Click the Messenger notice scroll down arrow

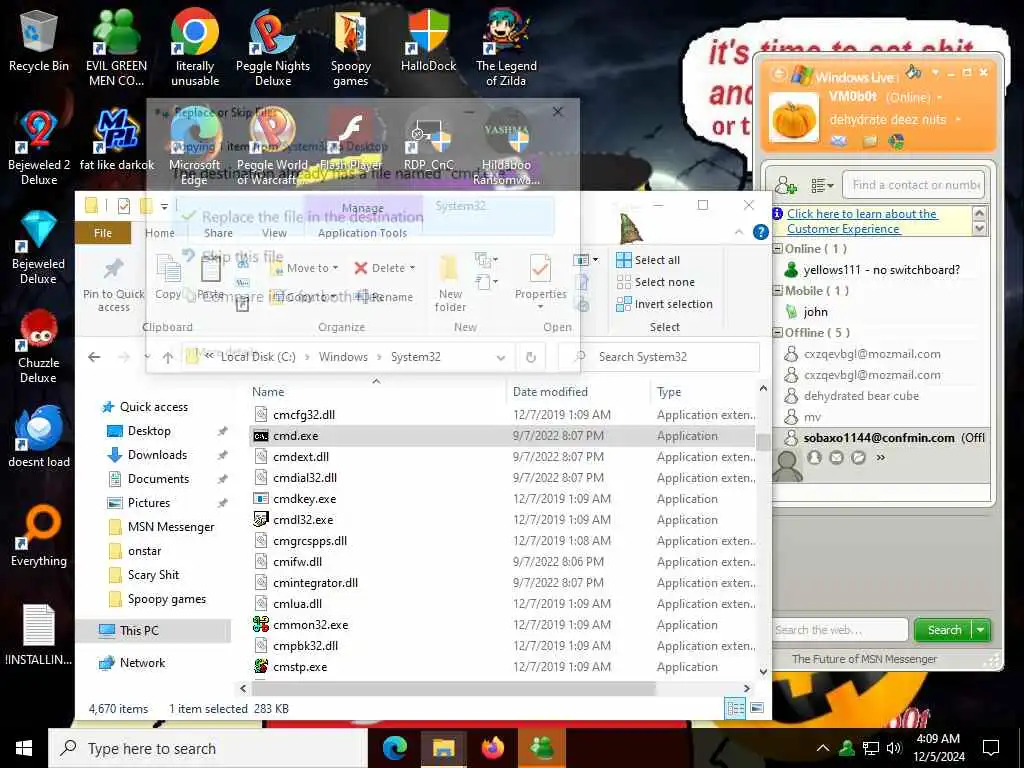(979, 229)
